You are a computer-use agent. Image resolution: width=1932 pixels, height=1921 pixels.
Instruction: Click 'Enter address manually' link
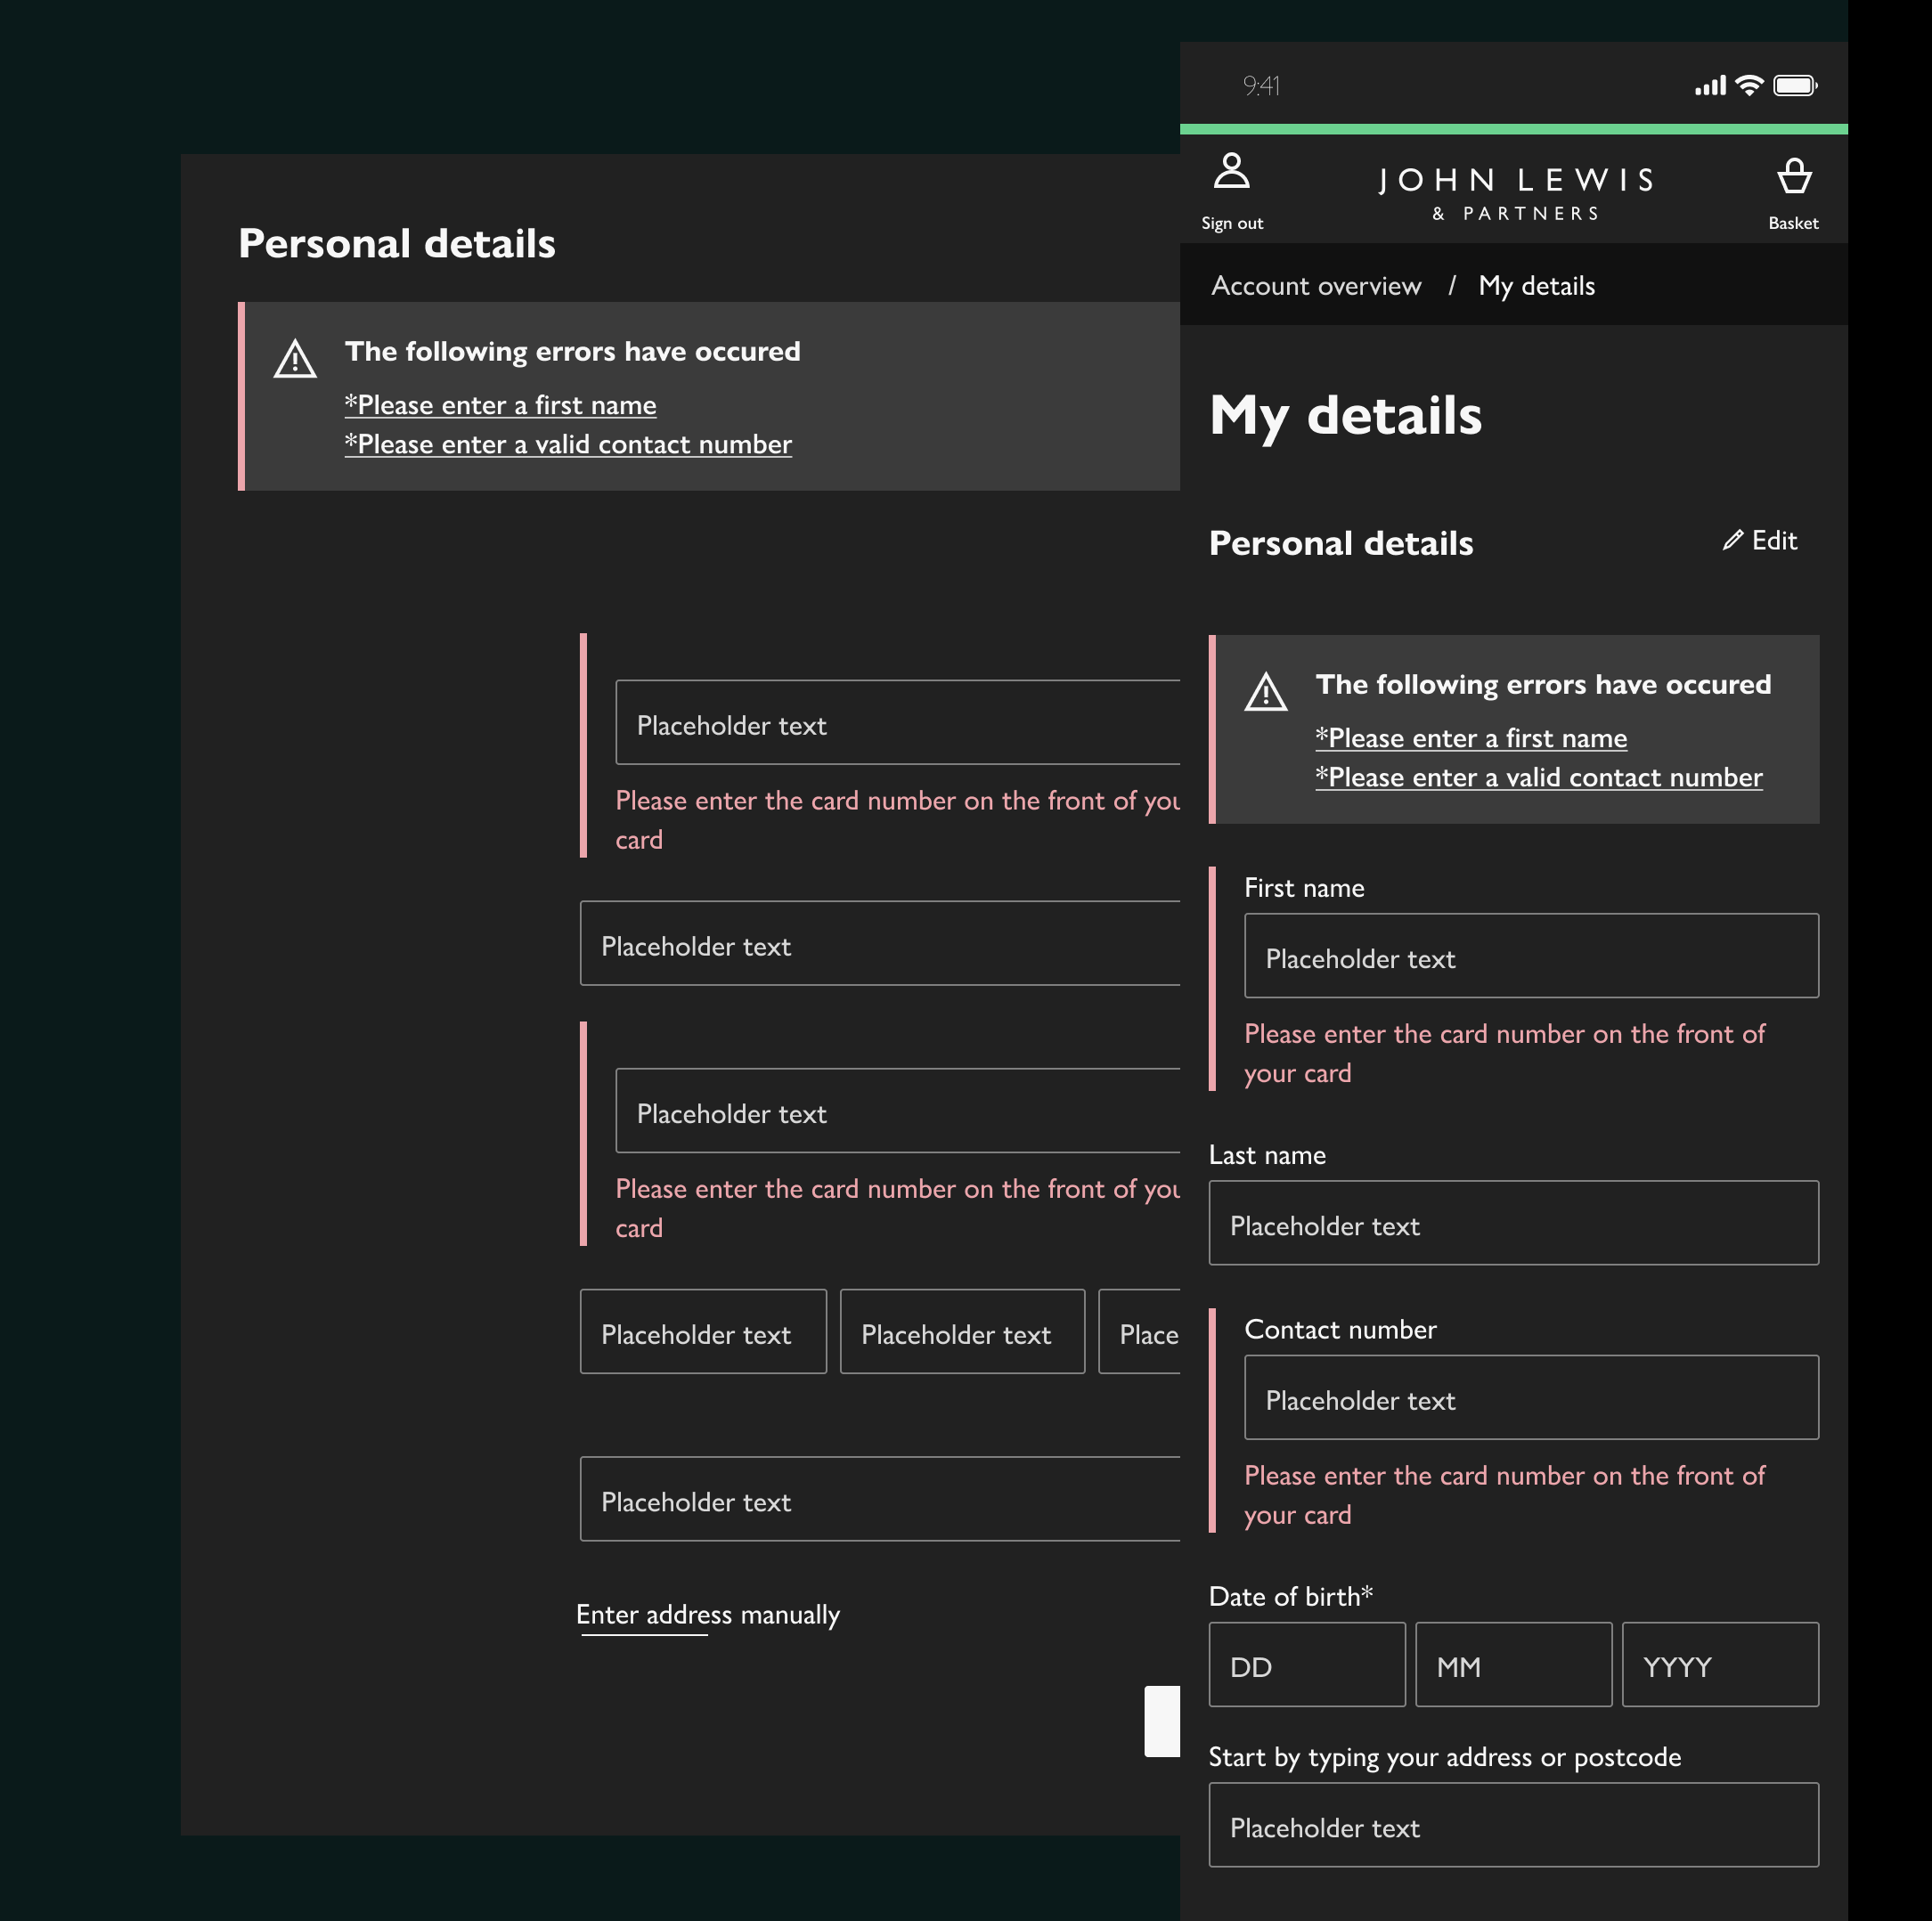coord(708,1614)
